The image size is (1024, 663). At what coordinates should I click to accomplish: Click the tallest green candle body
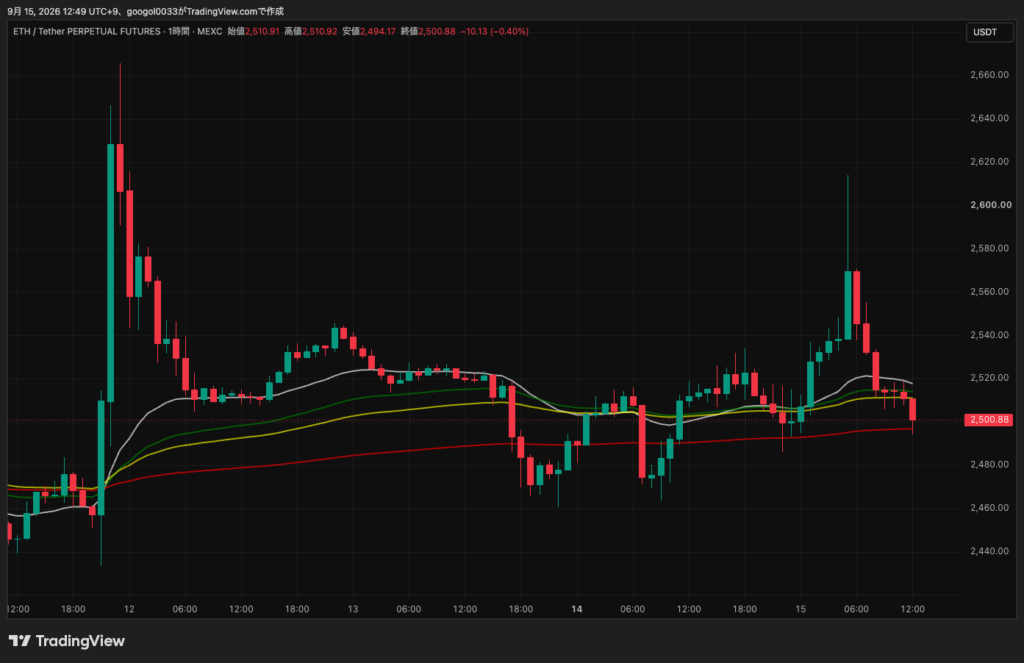(110, 273)
